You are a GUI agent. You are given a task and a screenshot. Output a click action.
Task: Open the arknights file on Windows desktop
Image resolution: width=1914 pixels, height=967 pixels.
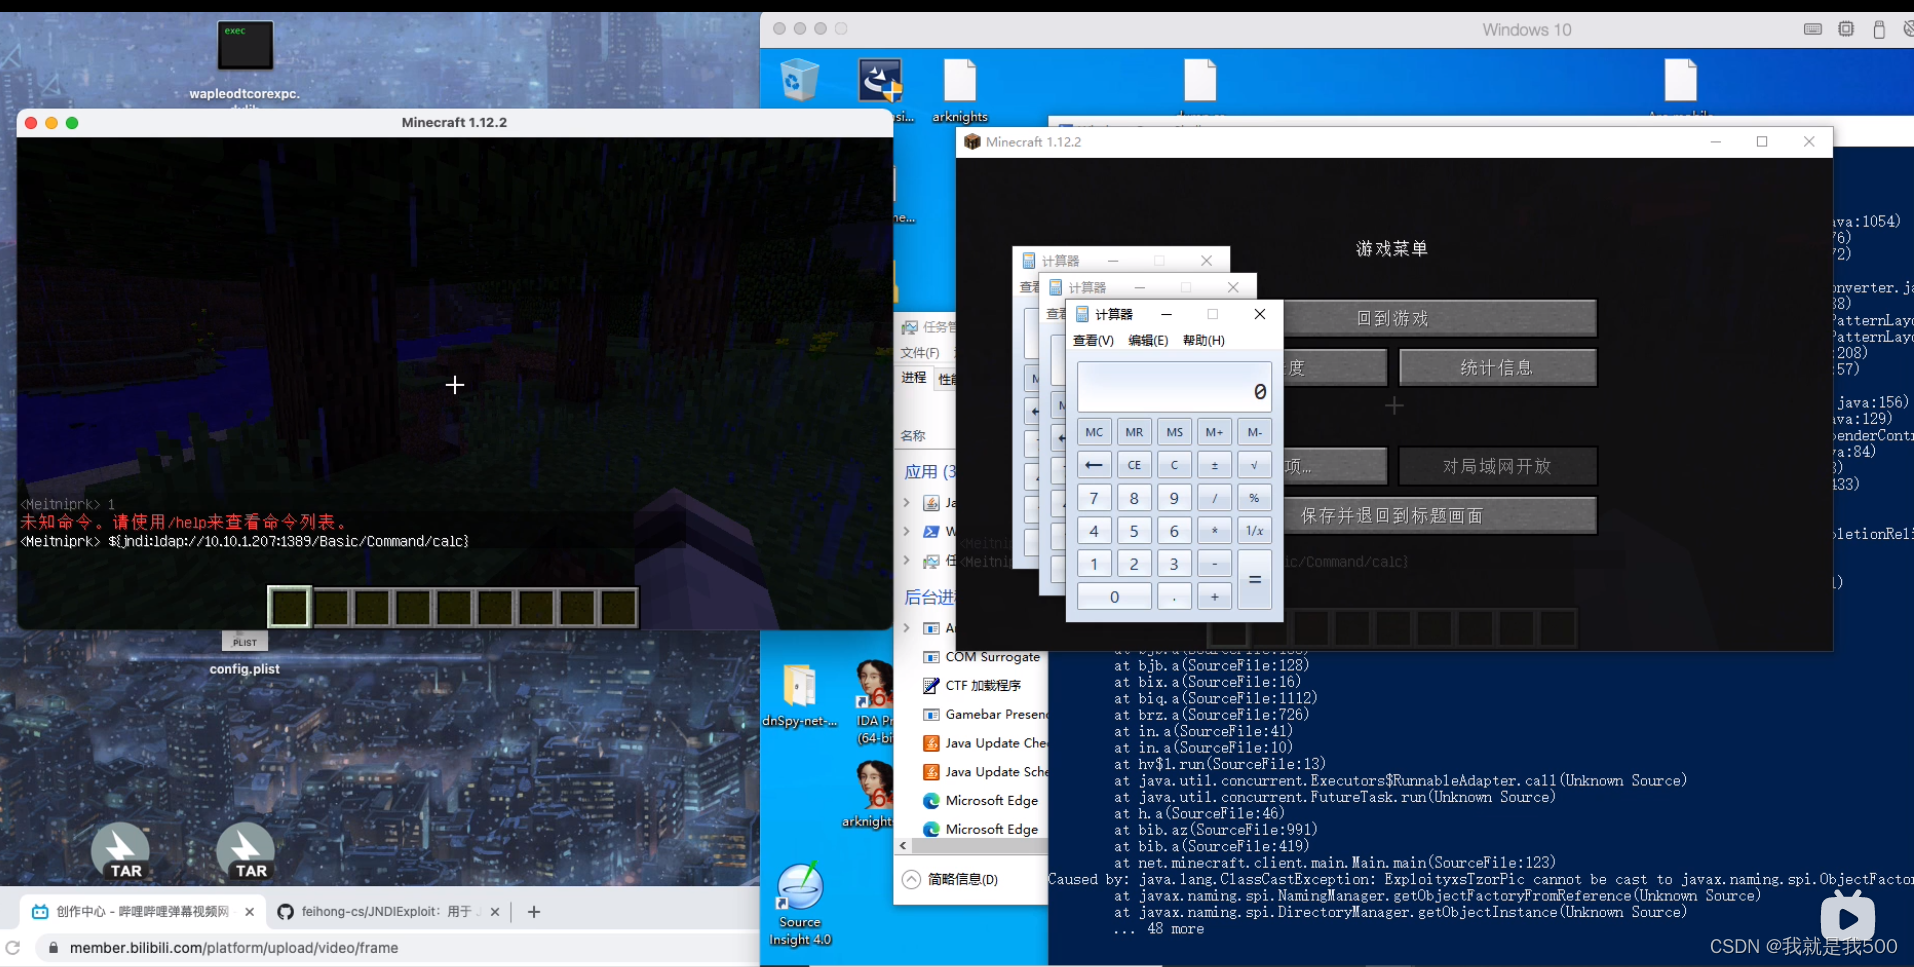tap(960, 81)
